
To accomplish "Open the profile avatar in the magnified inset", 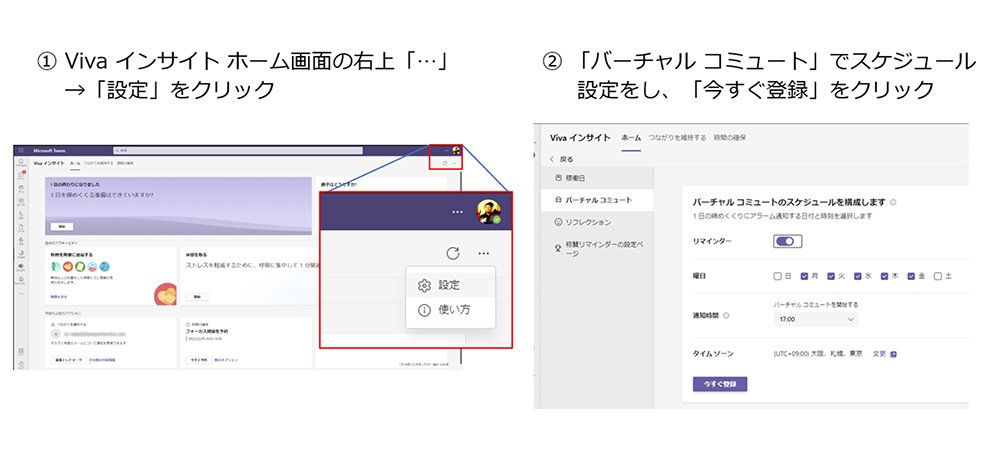I will [x=489, y=212].
